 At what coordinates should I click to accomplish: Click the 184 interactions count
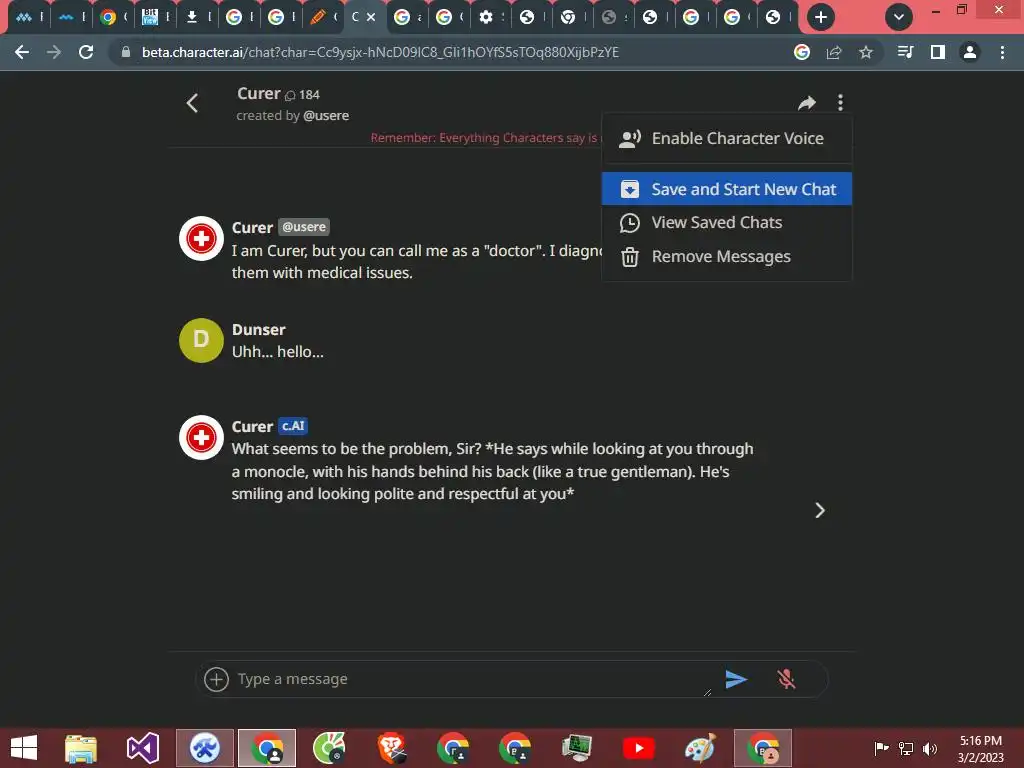coord(302,95)
